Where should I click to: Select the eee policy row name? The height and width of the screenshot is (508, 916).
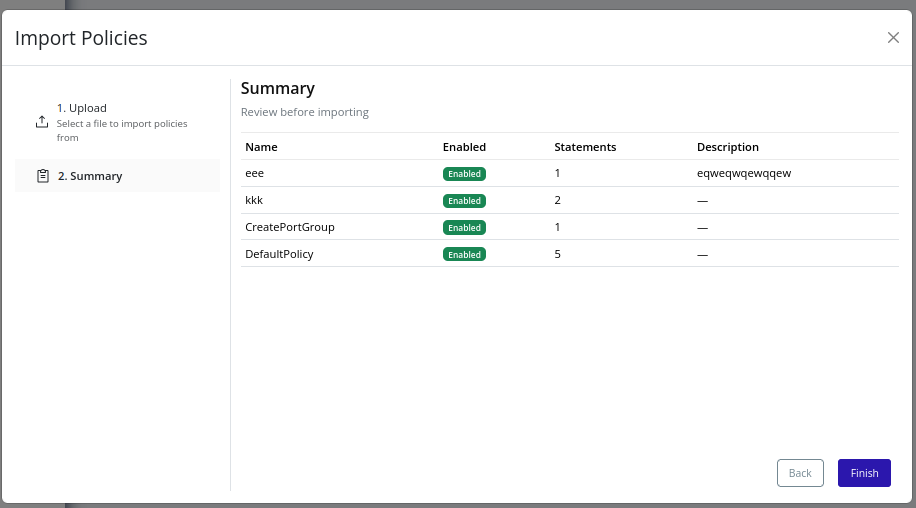tap(254, 173)
